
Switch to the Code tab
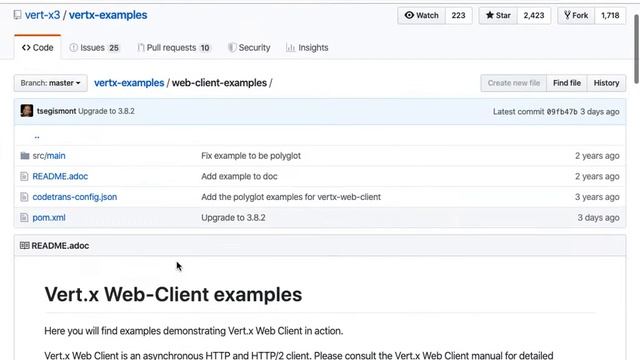(x=38, y=48)
